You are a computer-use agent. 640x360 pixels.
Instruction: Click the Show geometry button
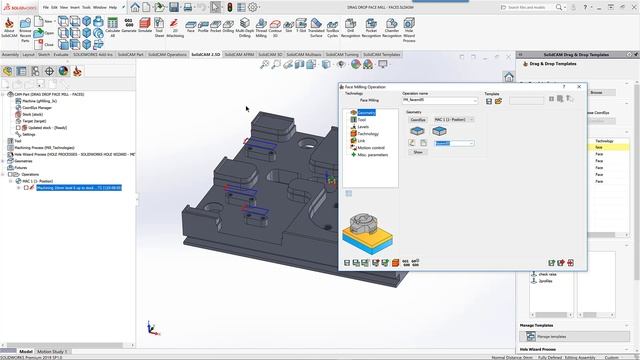point(418,152)
